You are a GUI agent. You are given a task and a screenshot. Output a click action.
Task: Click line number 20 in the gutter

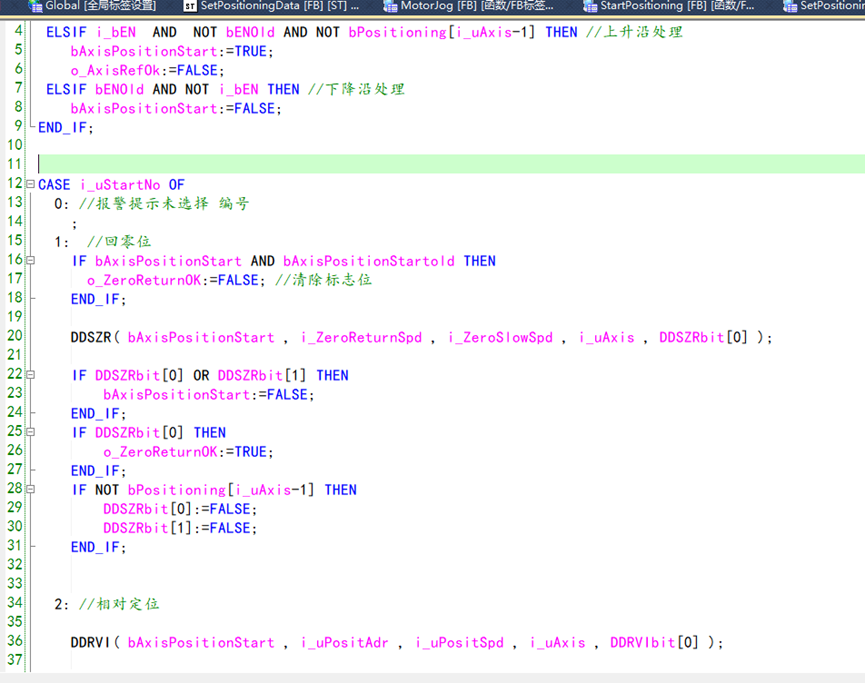[x=14, y=337]
